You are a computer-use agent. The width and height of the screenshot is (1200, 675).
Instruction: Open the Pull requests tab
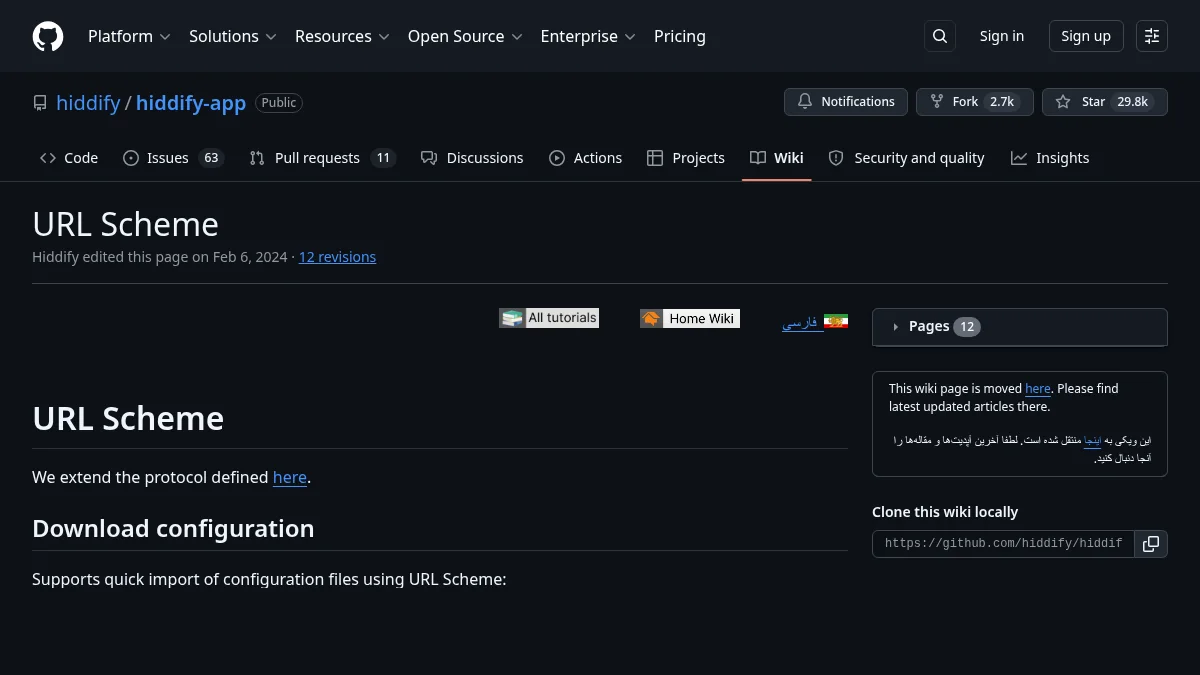point(323,158)
